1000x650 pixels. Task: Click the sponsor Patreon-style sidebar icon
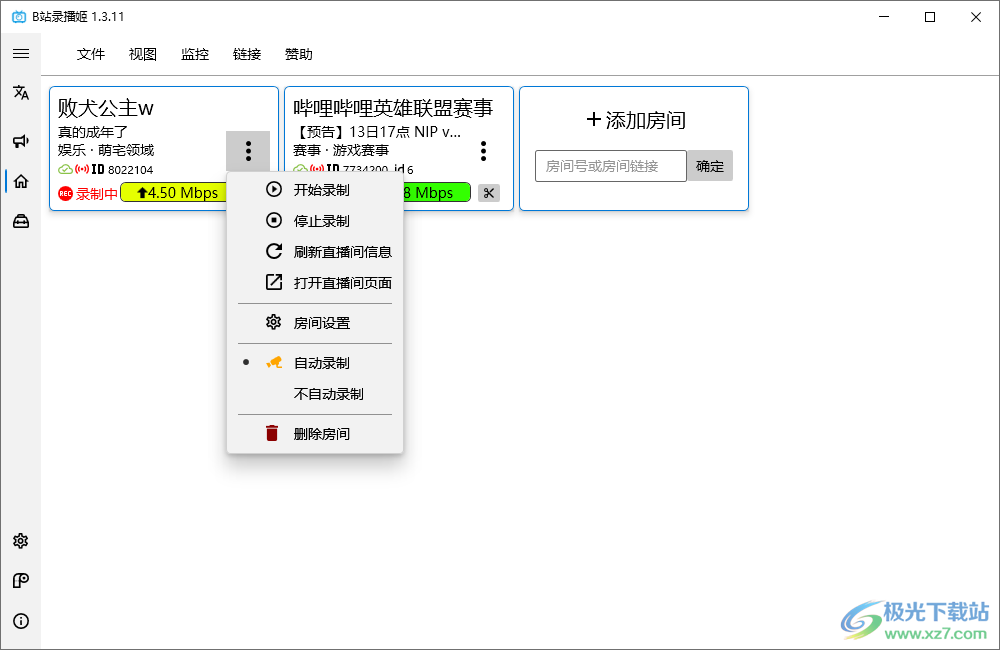coord(21,580)
